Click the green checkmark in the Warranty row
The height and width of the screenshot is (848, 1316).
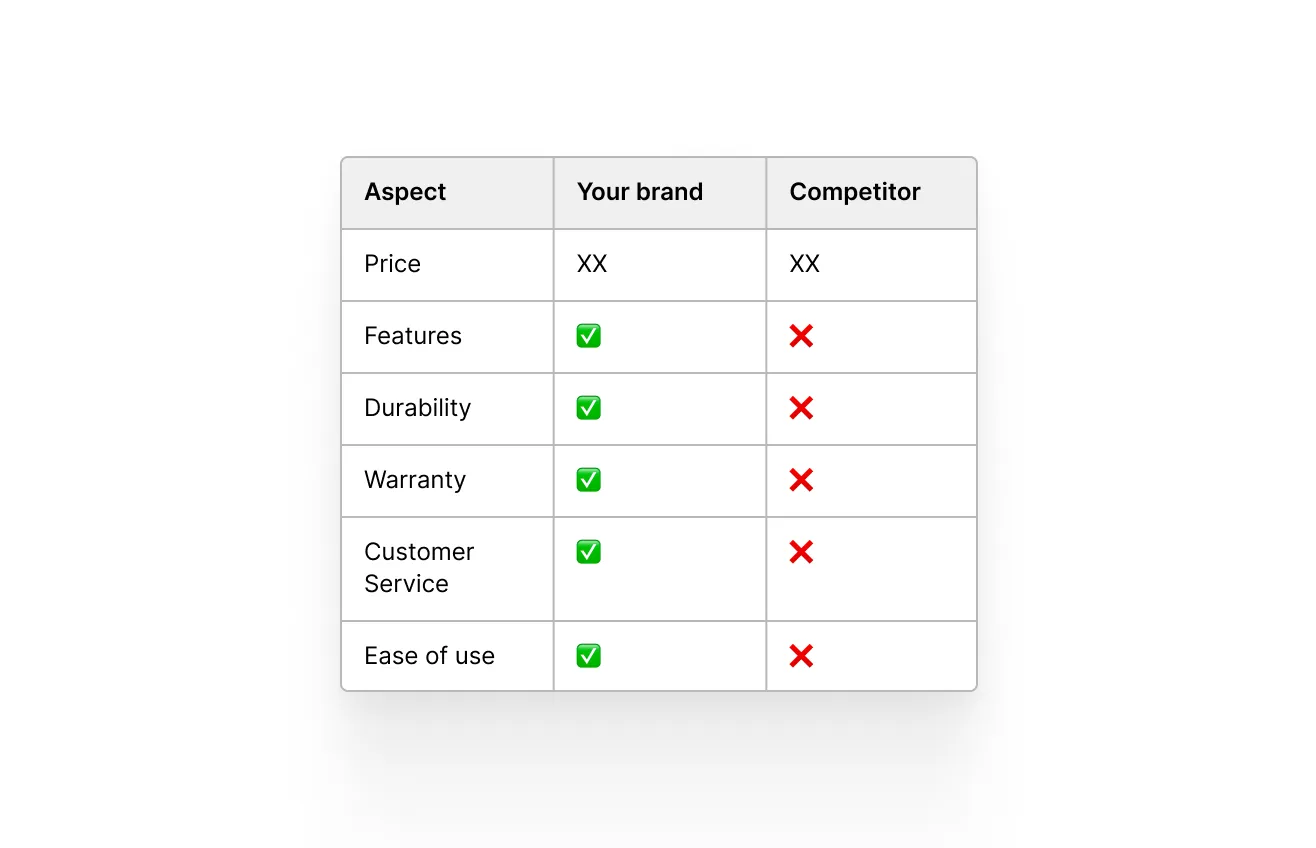click(588, 480)
